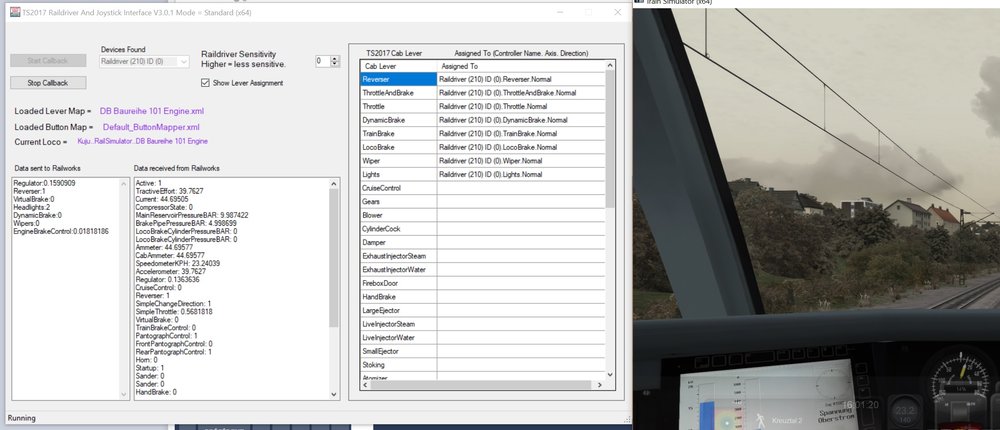
Task: Select the Reverser cab lever row
Action: [x=398, y=78]
